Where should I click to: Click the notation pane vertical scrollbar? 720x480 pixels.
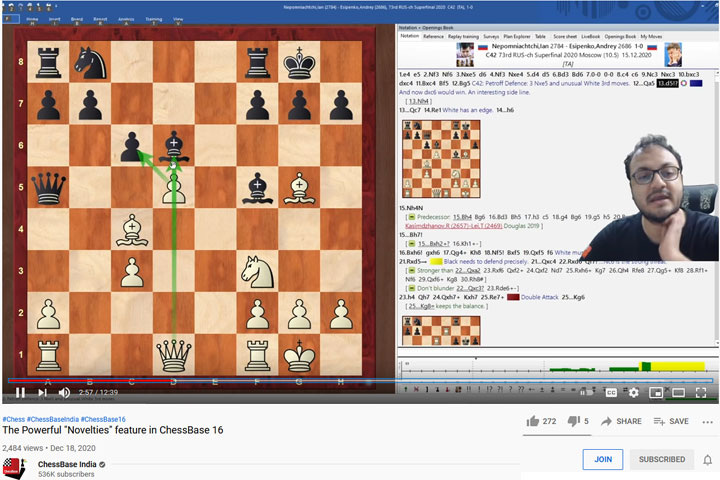(x=717, y=208)
